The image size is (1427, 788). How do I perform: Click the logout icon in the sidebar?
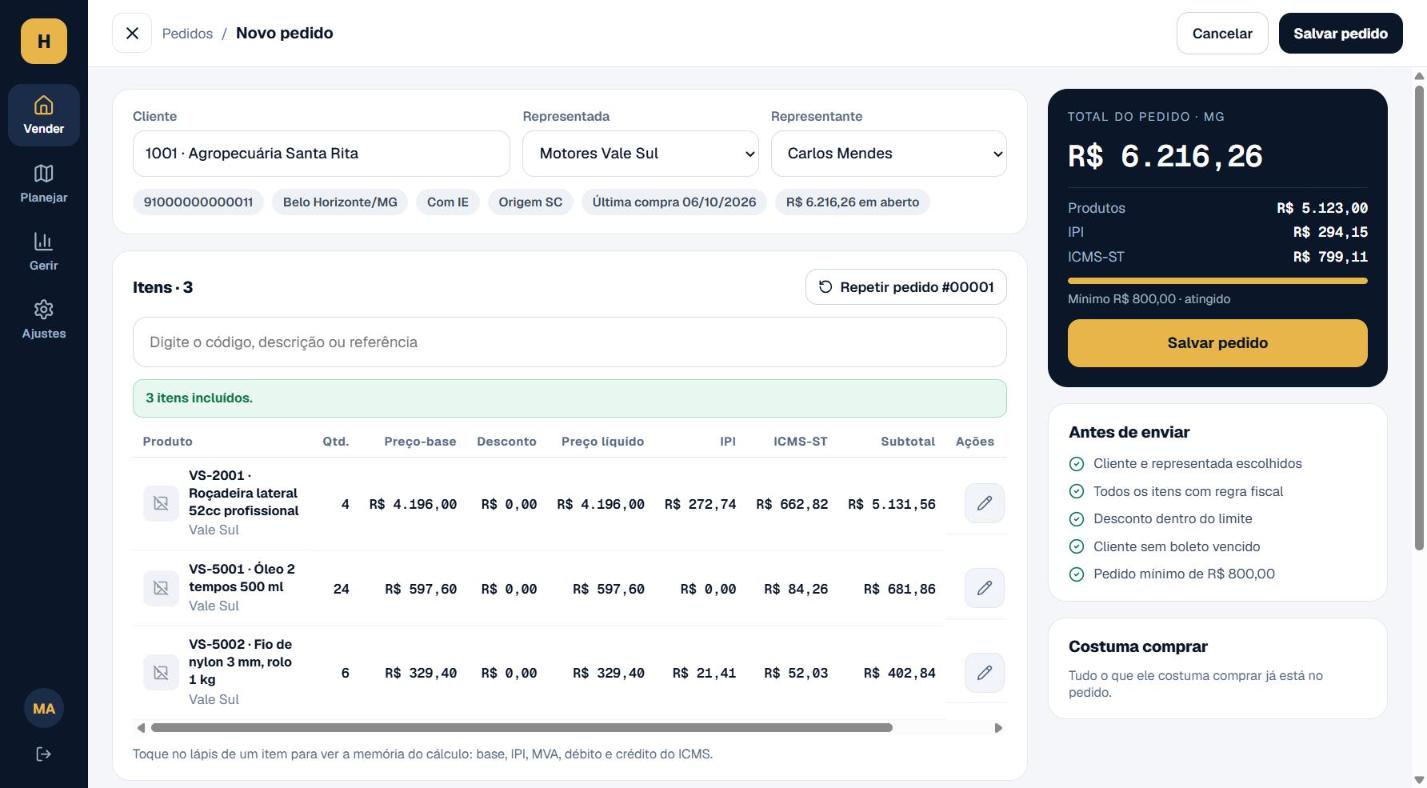point(44,754)
